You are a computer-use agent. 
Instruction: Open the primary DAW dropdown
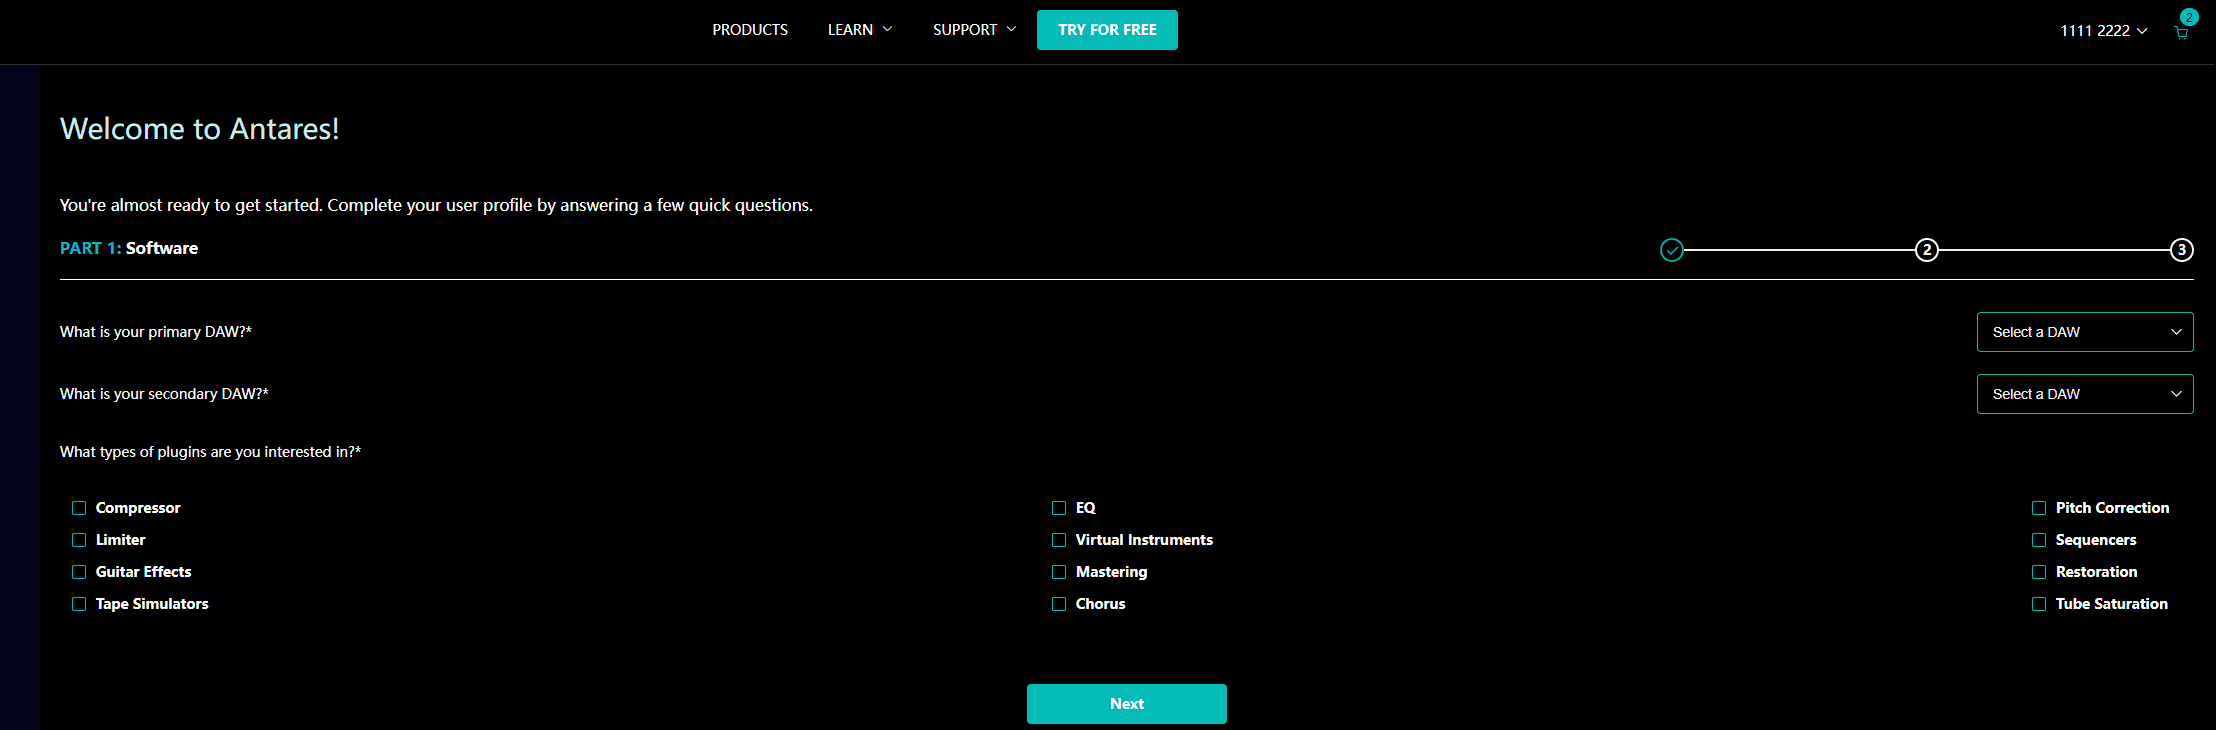[2085, 332]
